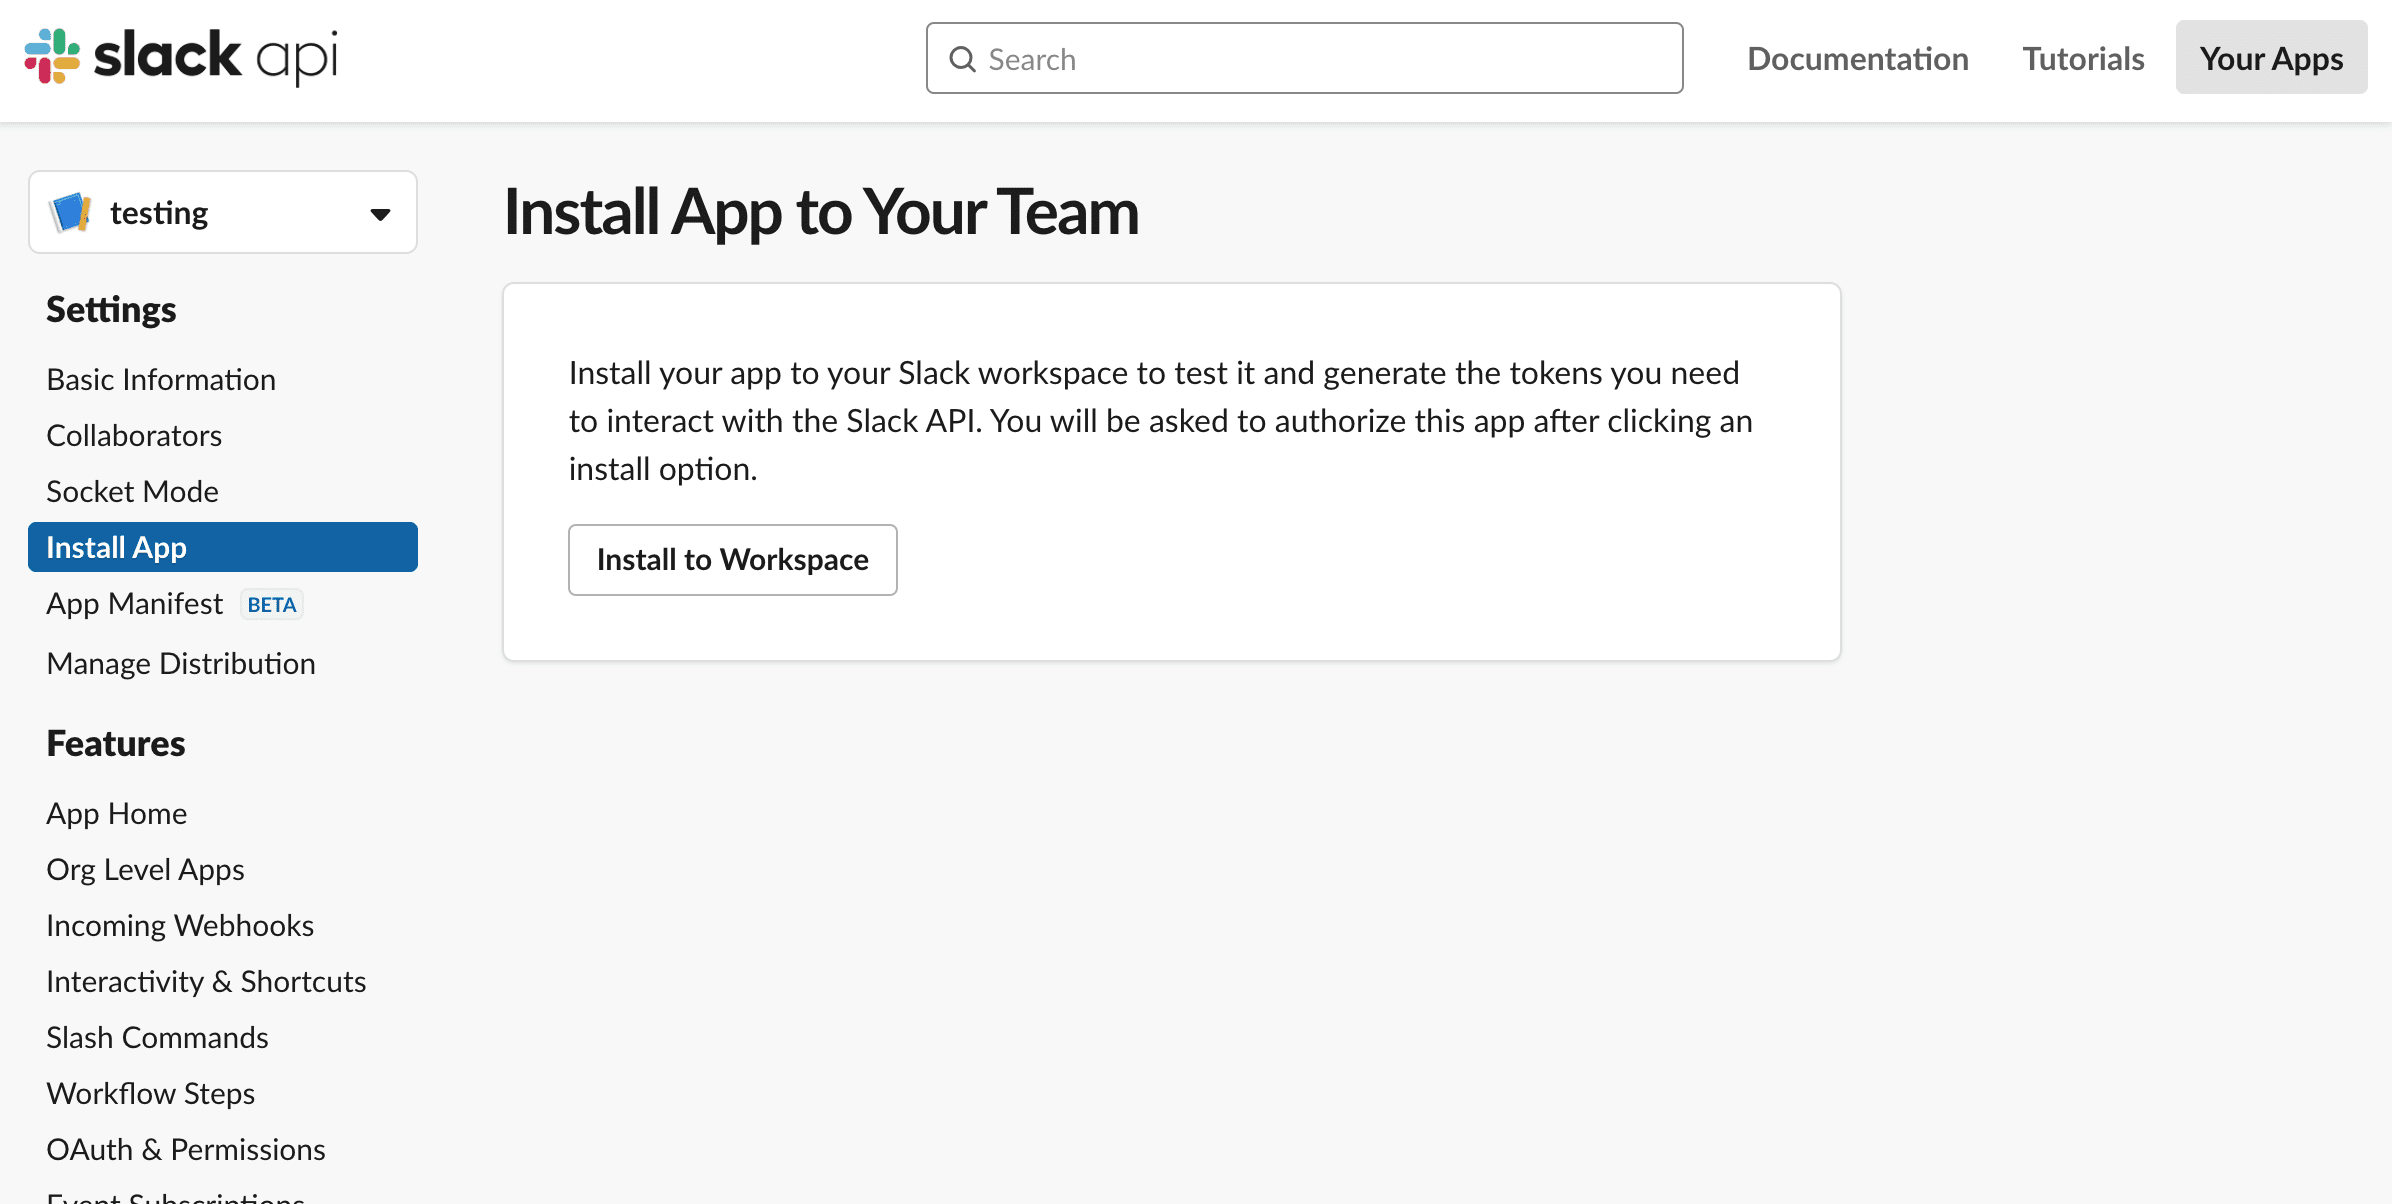
Task: Open Basic Information settings
Action: click(x=161, y=380)
